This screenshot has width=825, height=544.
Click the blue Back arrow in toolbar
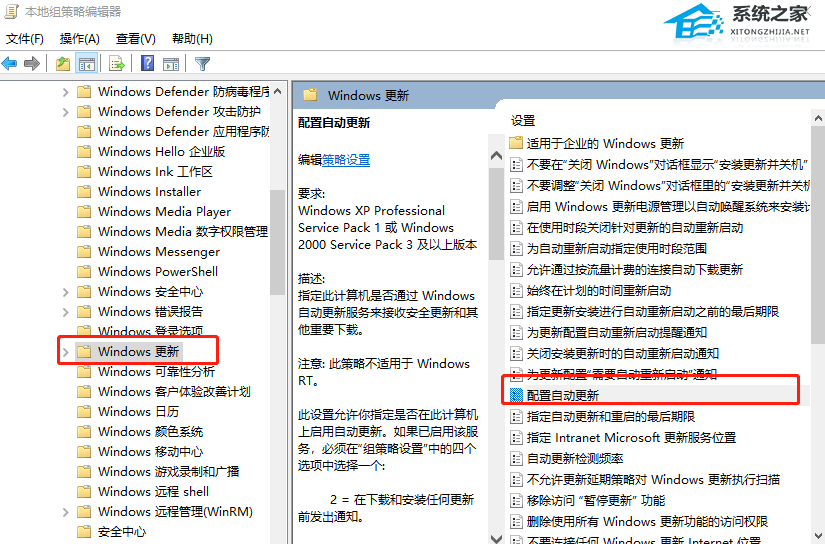click(10, 64)
